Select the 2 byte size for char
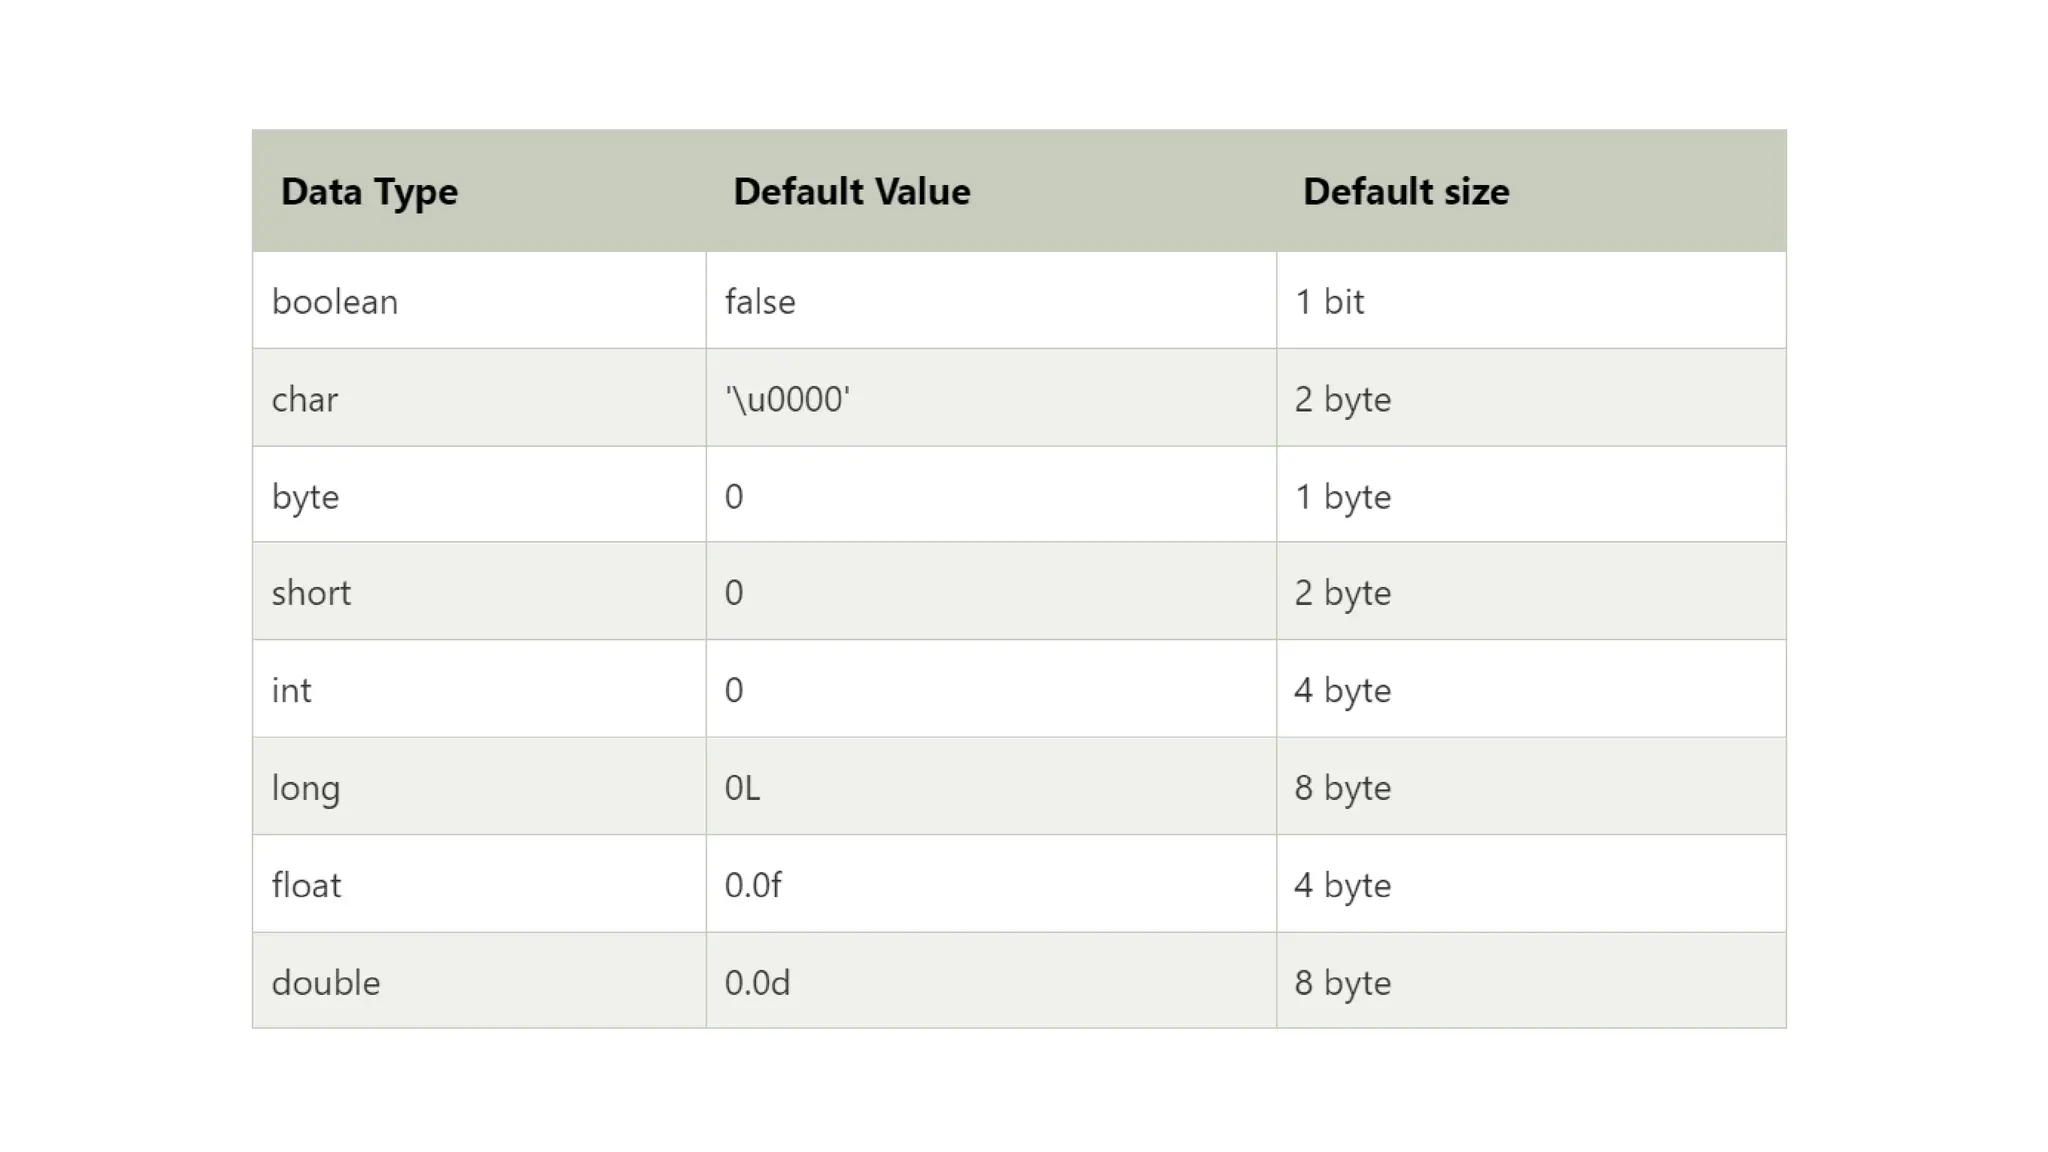 1342,399
